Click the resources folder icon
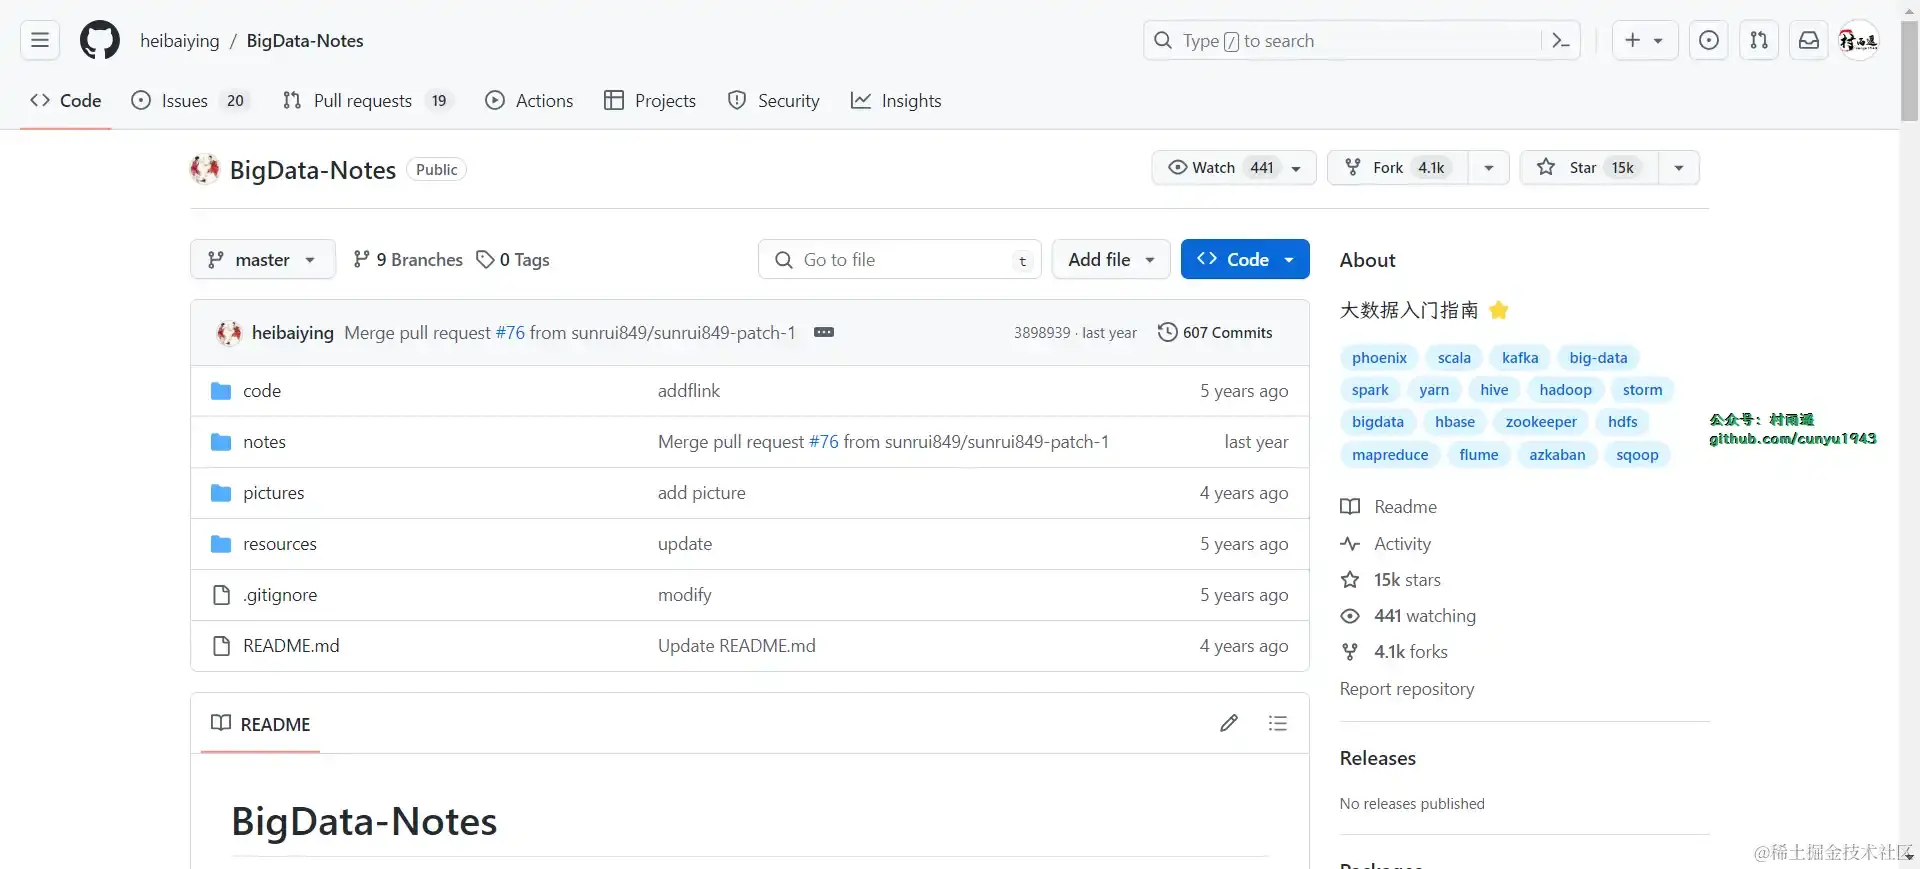1920x869 pixels. [x=221, y=544]
